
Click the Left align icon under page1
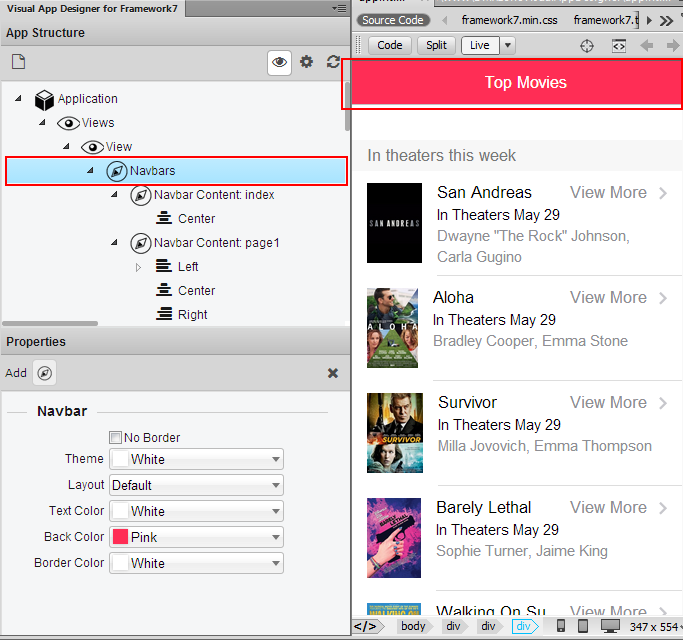pyautogui.click(x=164, y=265)
